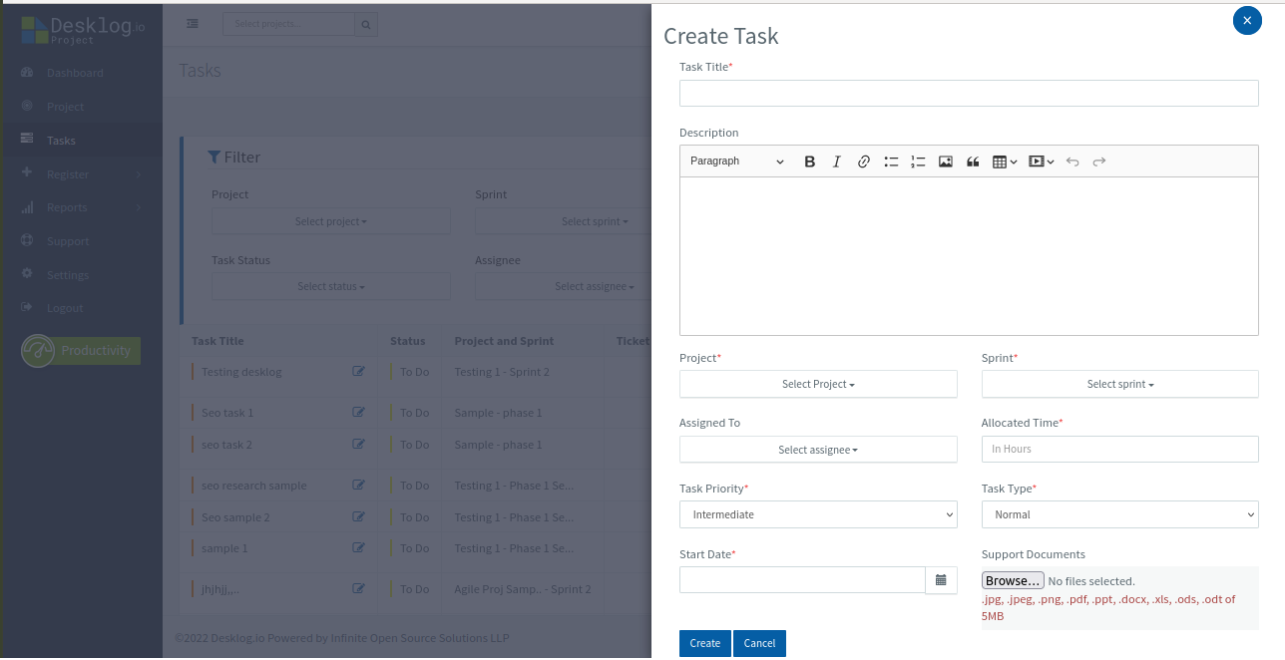
Task: Close the Create Task panel
Action: pyautogui.click(x=1247, y=20)
